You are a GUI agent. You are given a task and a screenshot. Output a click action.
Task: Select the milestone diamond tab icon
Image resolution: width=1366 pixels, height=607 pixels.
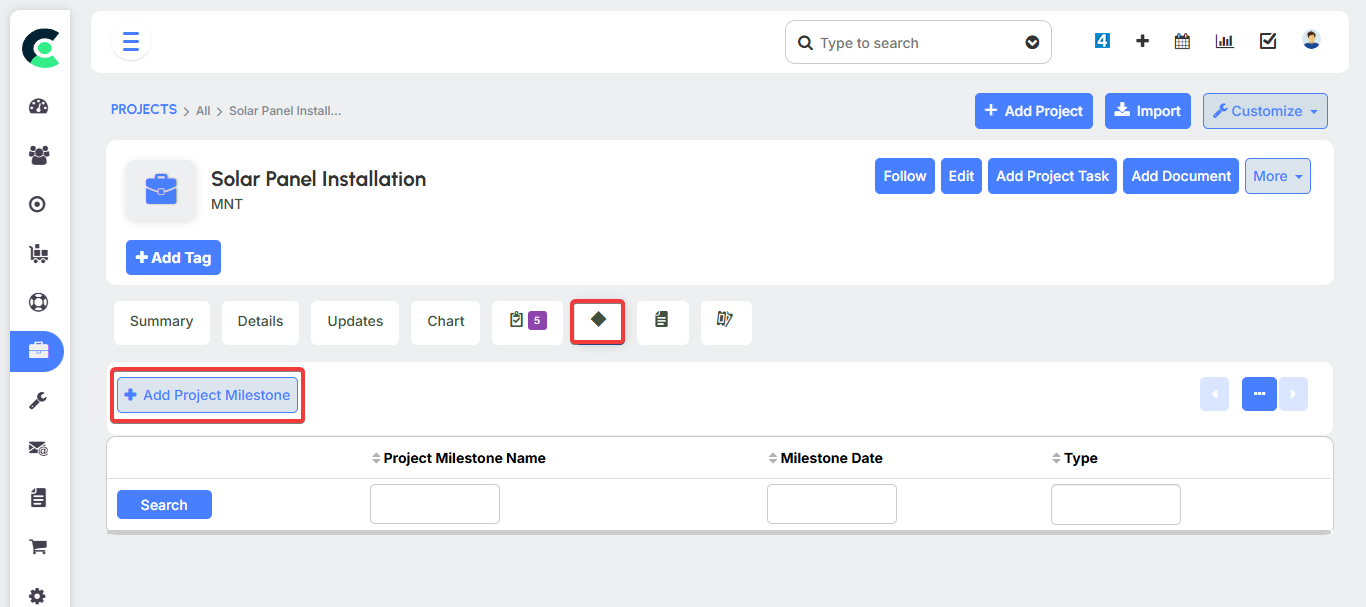click(597, 321)
